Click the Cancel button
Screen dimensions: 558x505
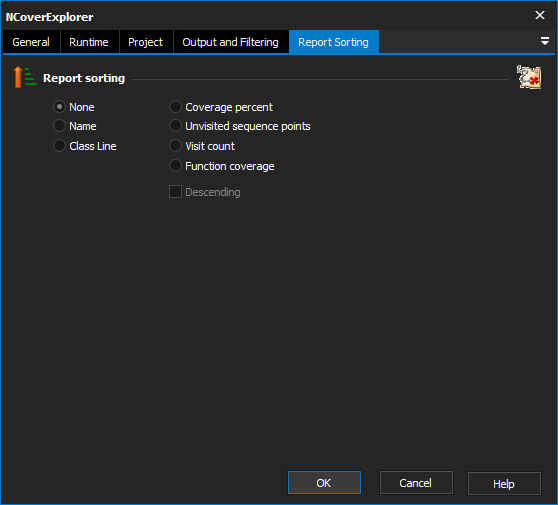point(416,483)
